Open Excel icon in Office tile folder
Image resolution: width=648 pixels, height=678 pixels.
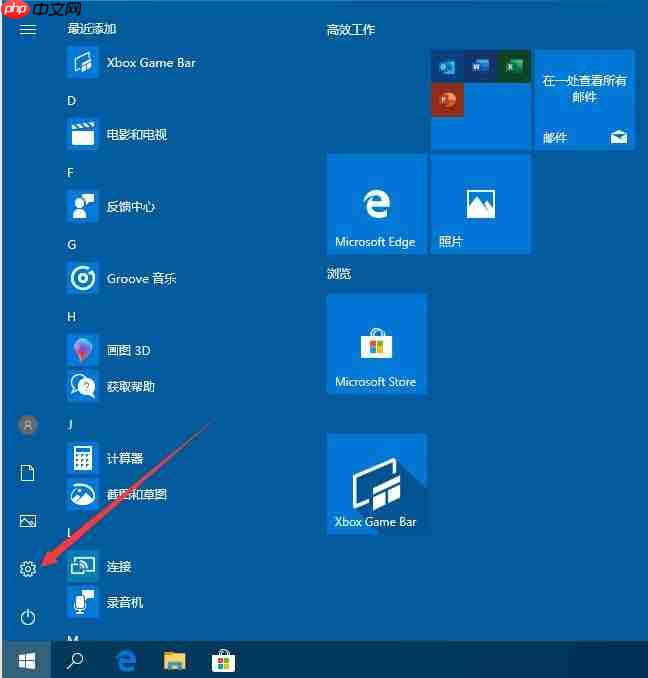click(x=514, y=67)
